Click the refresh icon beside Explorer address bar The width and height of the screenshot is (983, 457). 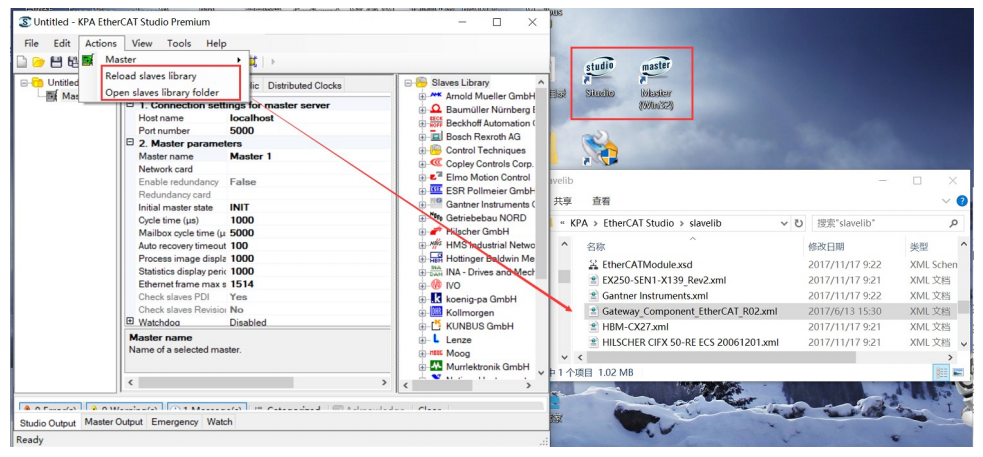[799, 223]
